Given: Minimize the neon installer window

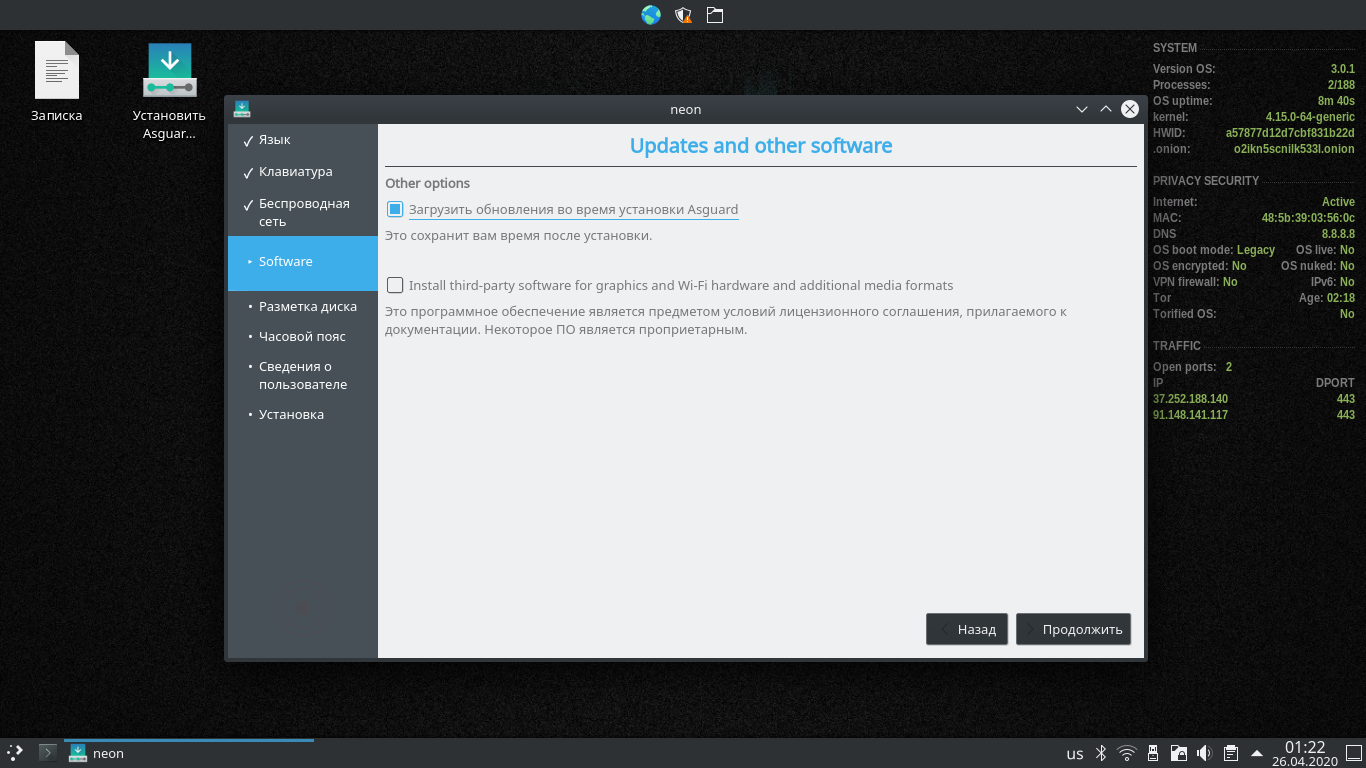Looking at the screenshot, I should coord(1081,109).
